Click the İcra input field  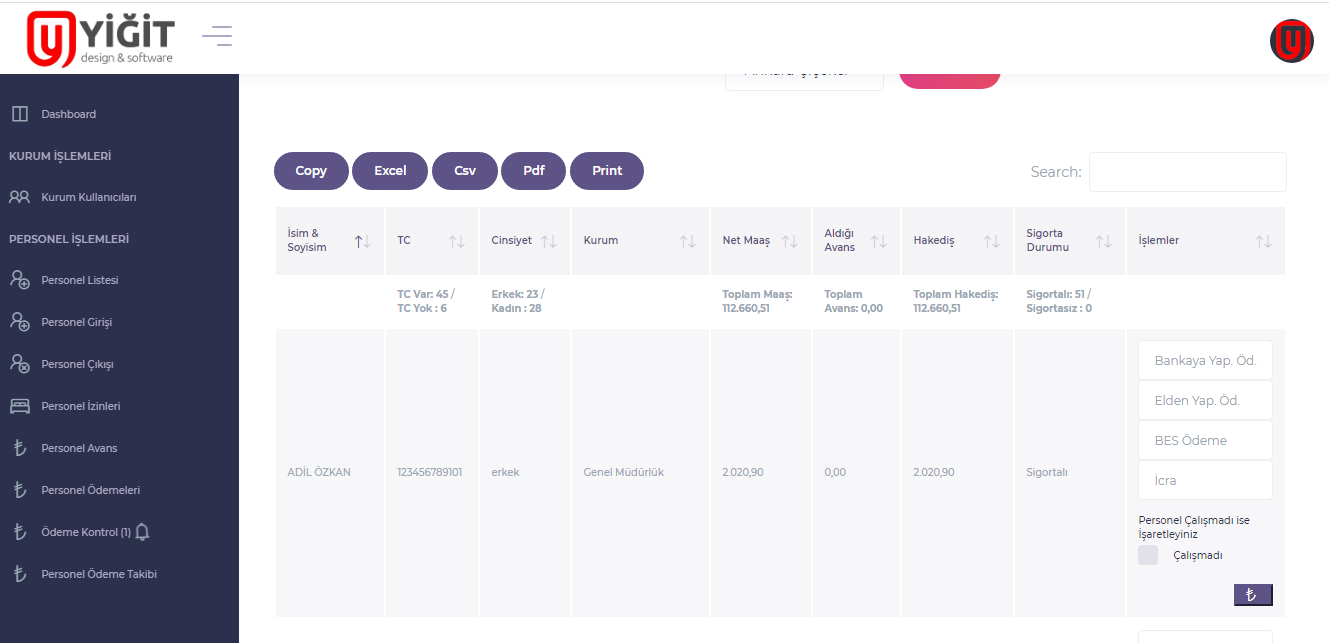pos(1205,480)
